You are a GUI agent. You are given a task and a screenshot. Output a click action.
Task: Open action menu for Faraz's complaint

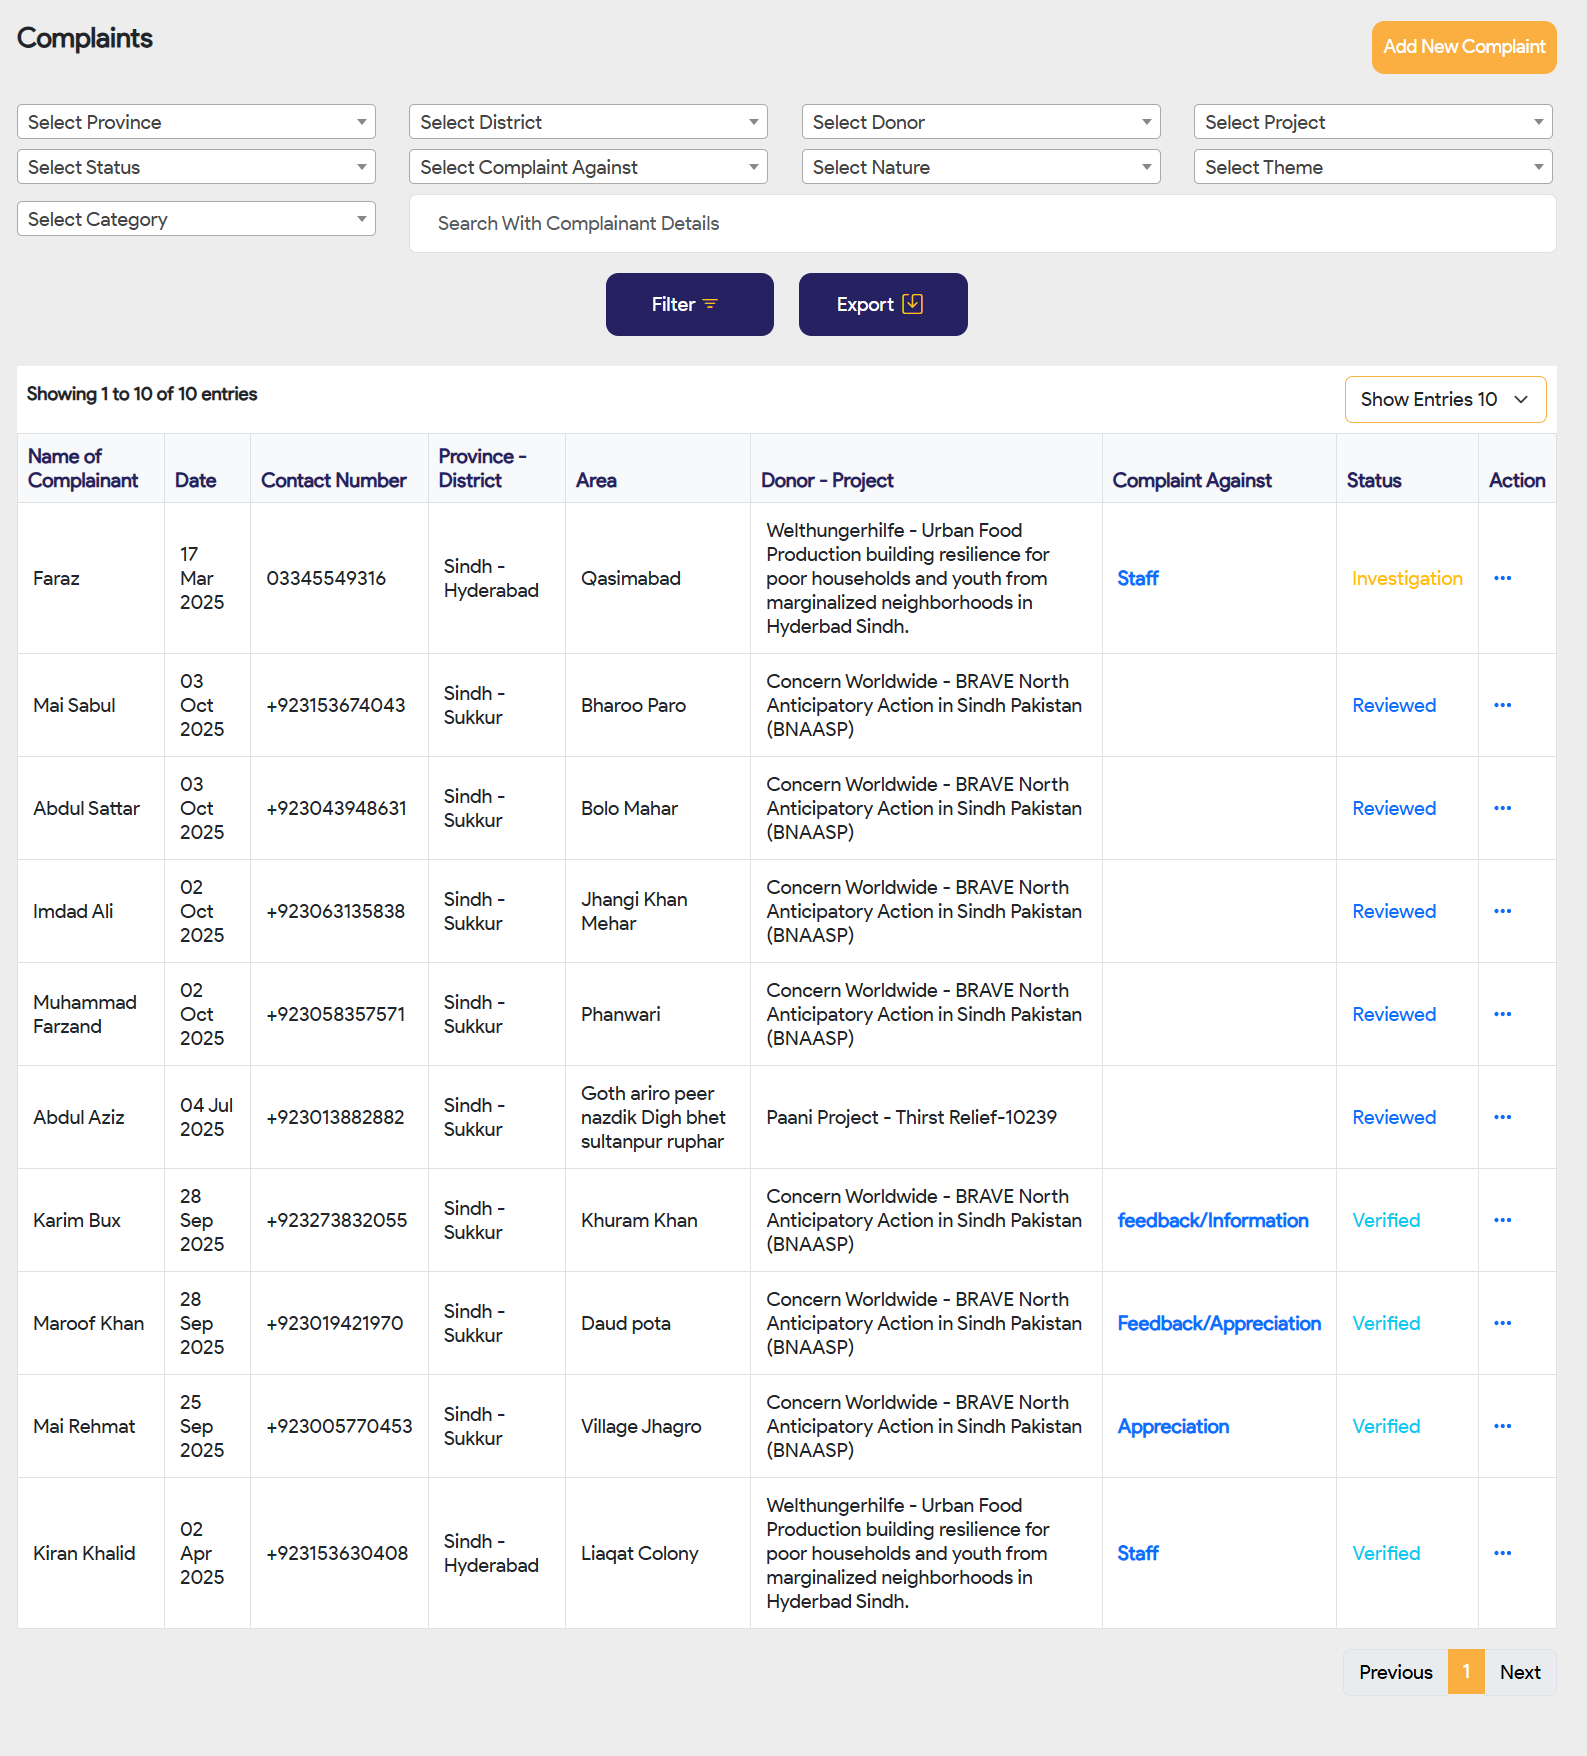(x=1502, y=578)
